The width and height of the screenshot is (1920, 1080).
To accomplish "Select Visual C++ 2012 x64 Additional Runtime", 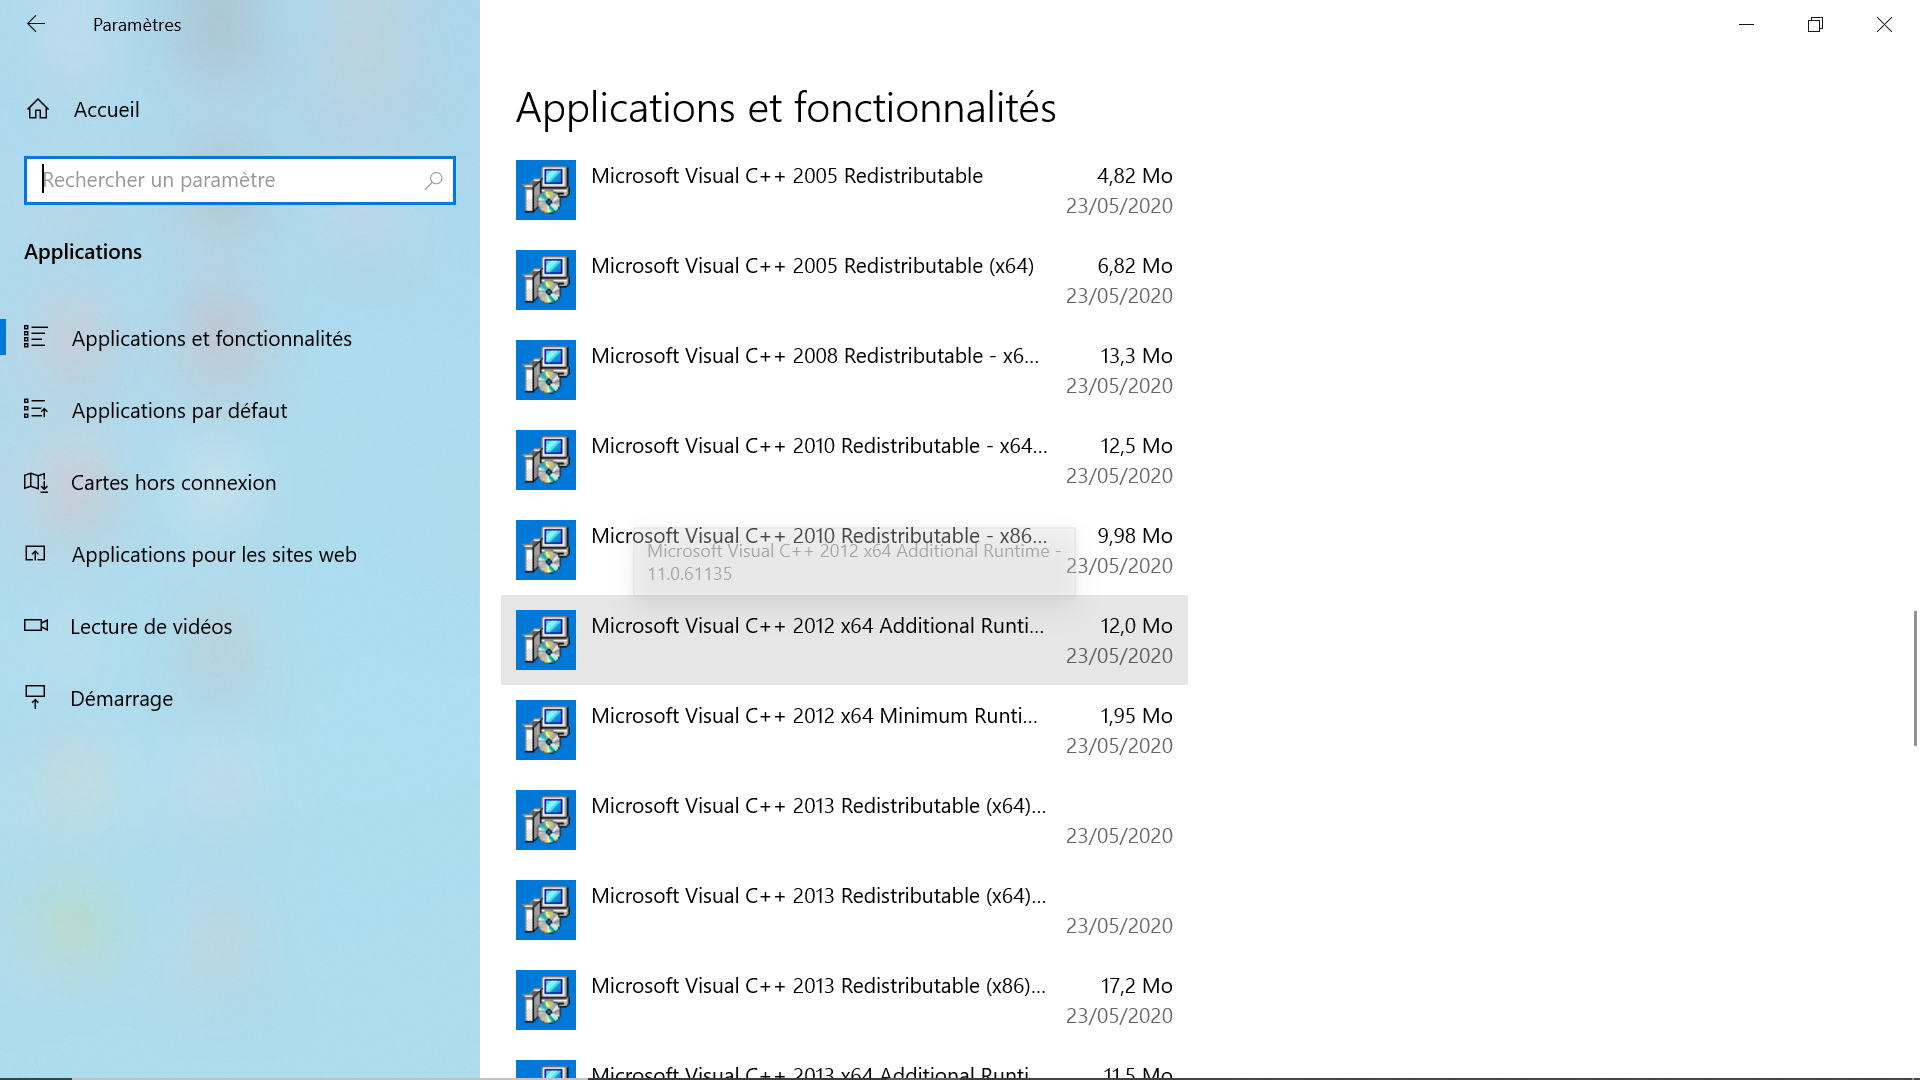I will [x=816, y=626].
